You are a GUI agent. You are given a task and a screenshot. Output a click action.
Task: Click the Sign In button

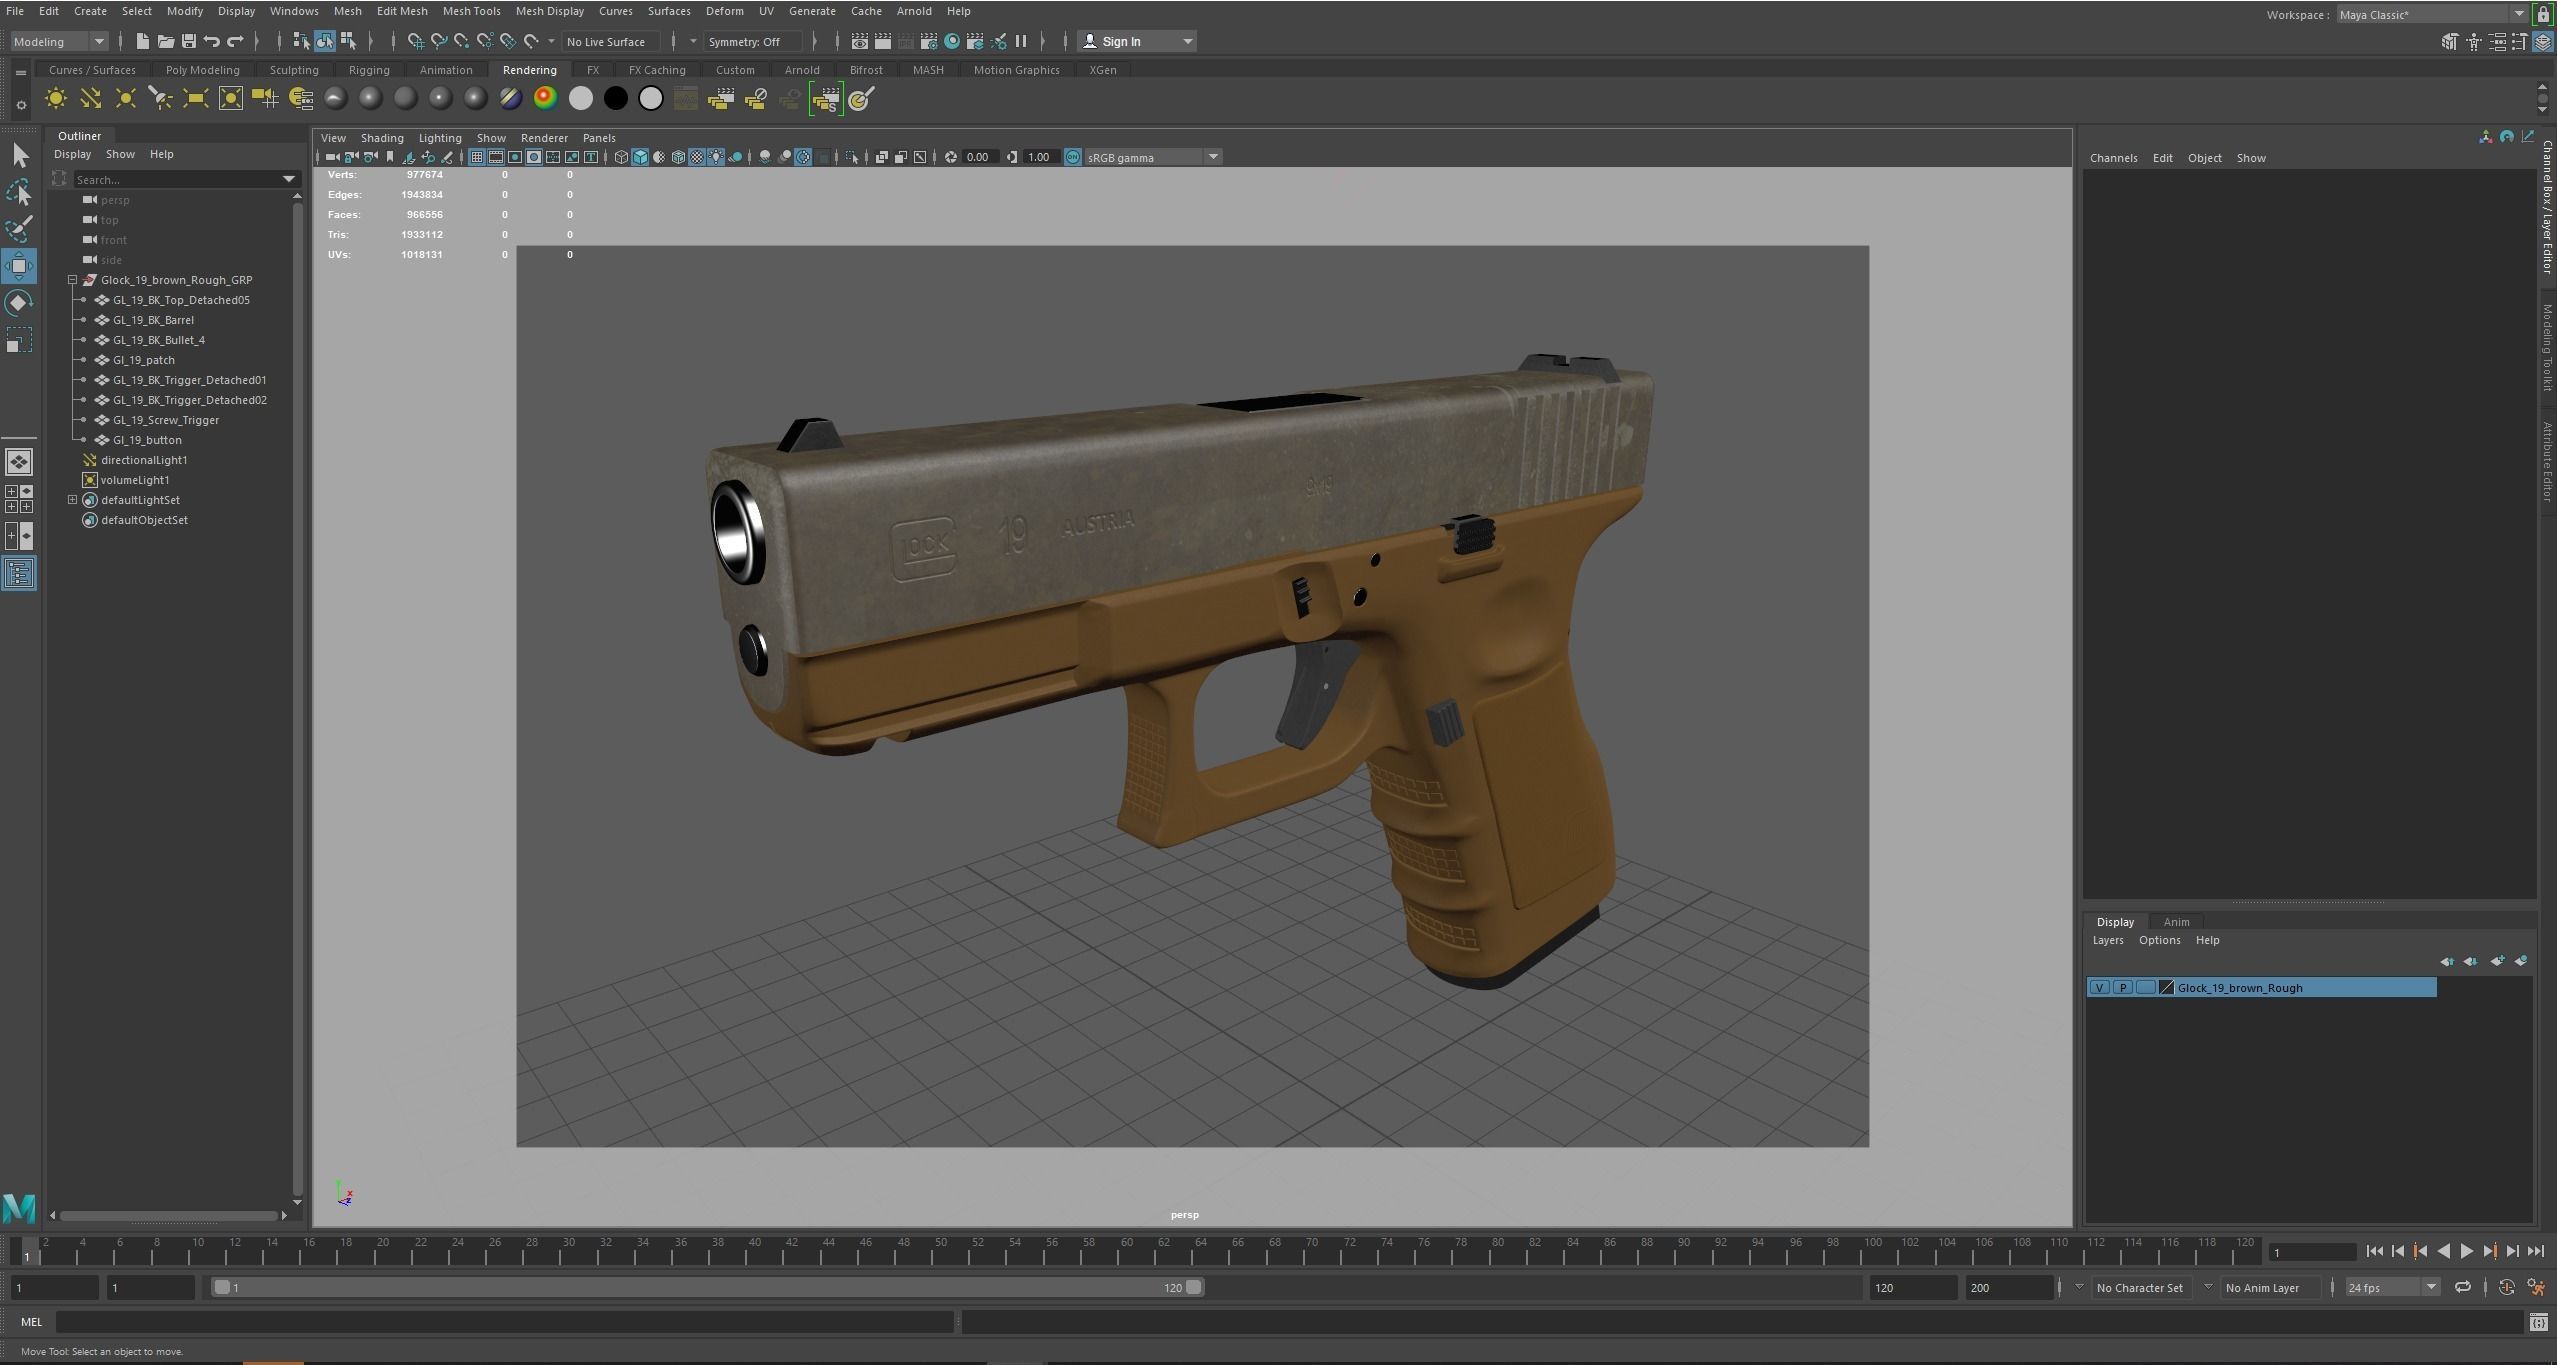tap(1120, 41)
